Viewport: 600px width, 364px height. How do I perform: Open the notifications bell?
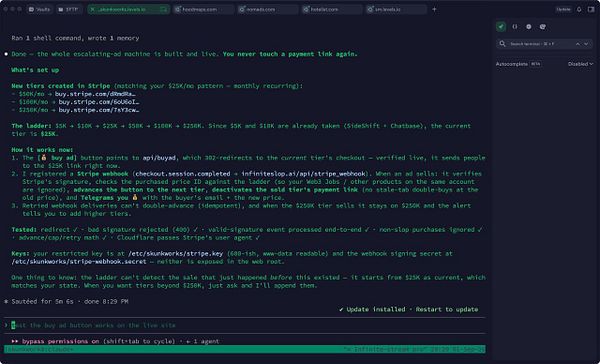point(579,9)
